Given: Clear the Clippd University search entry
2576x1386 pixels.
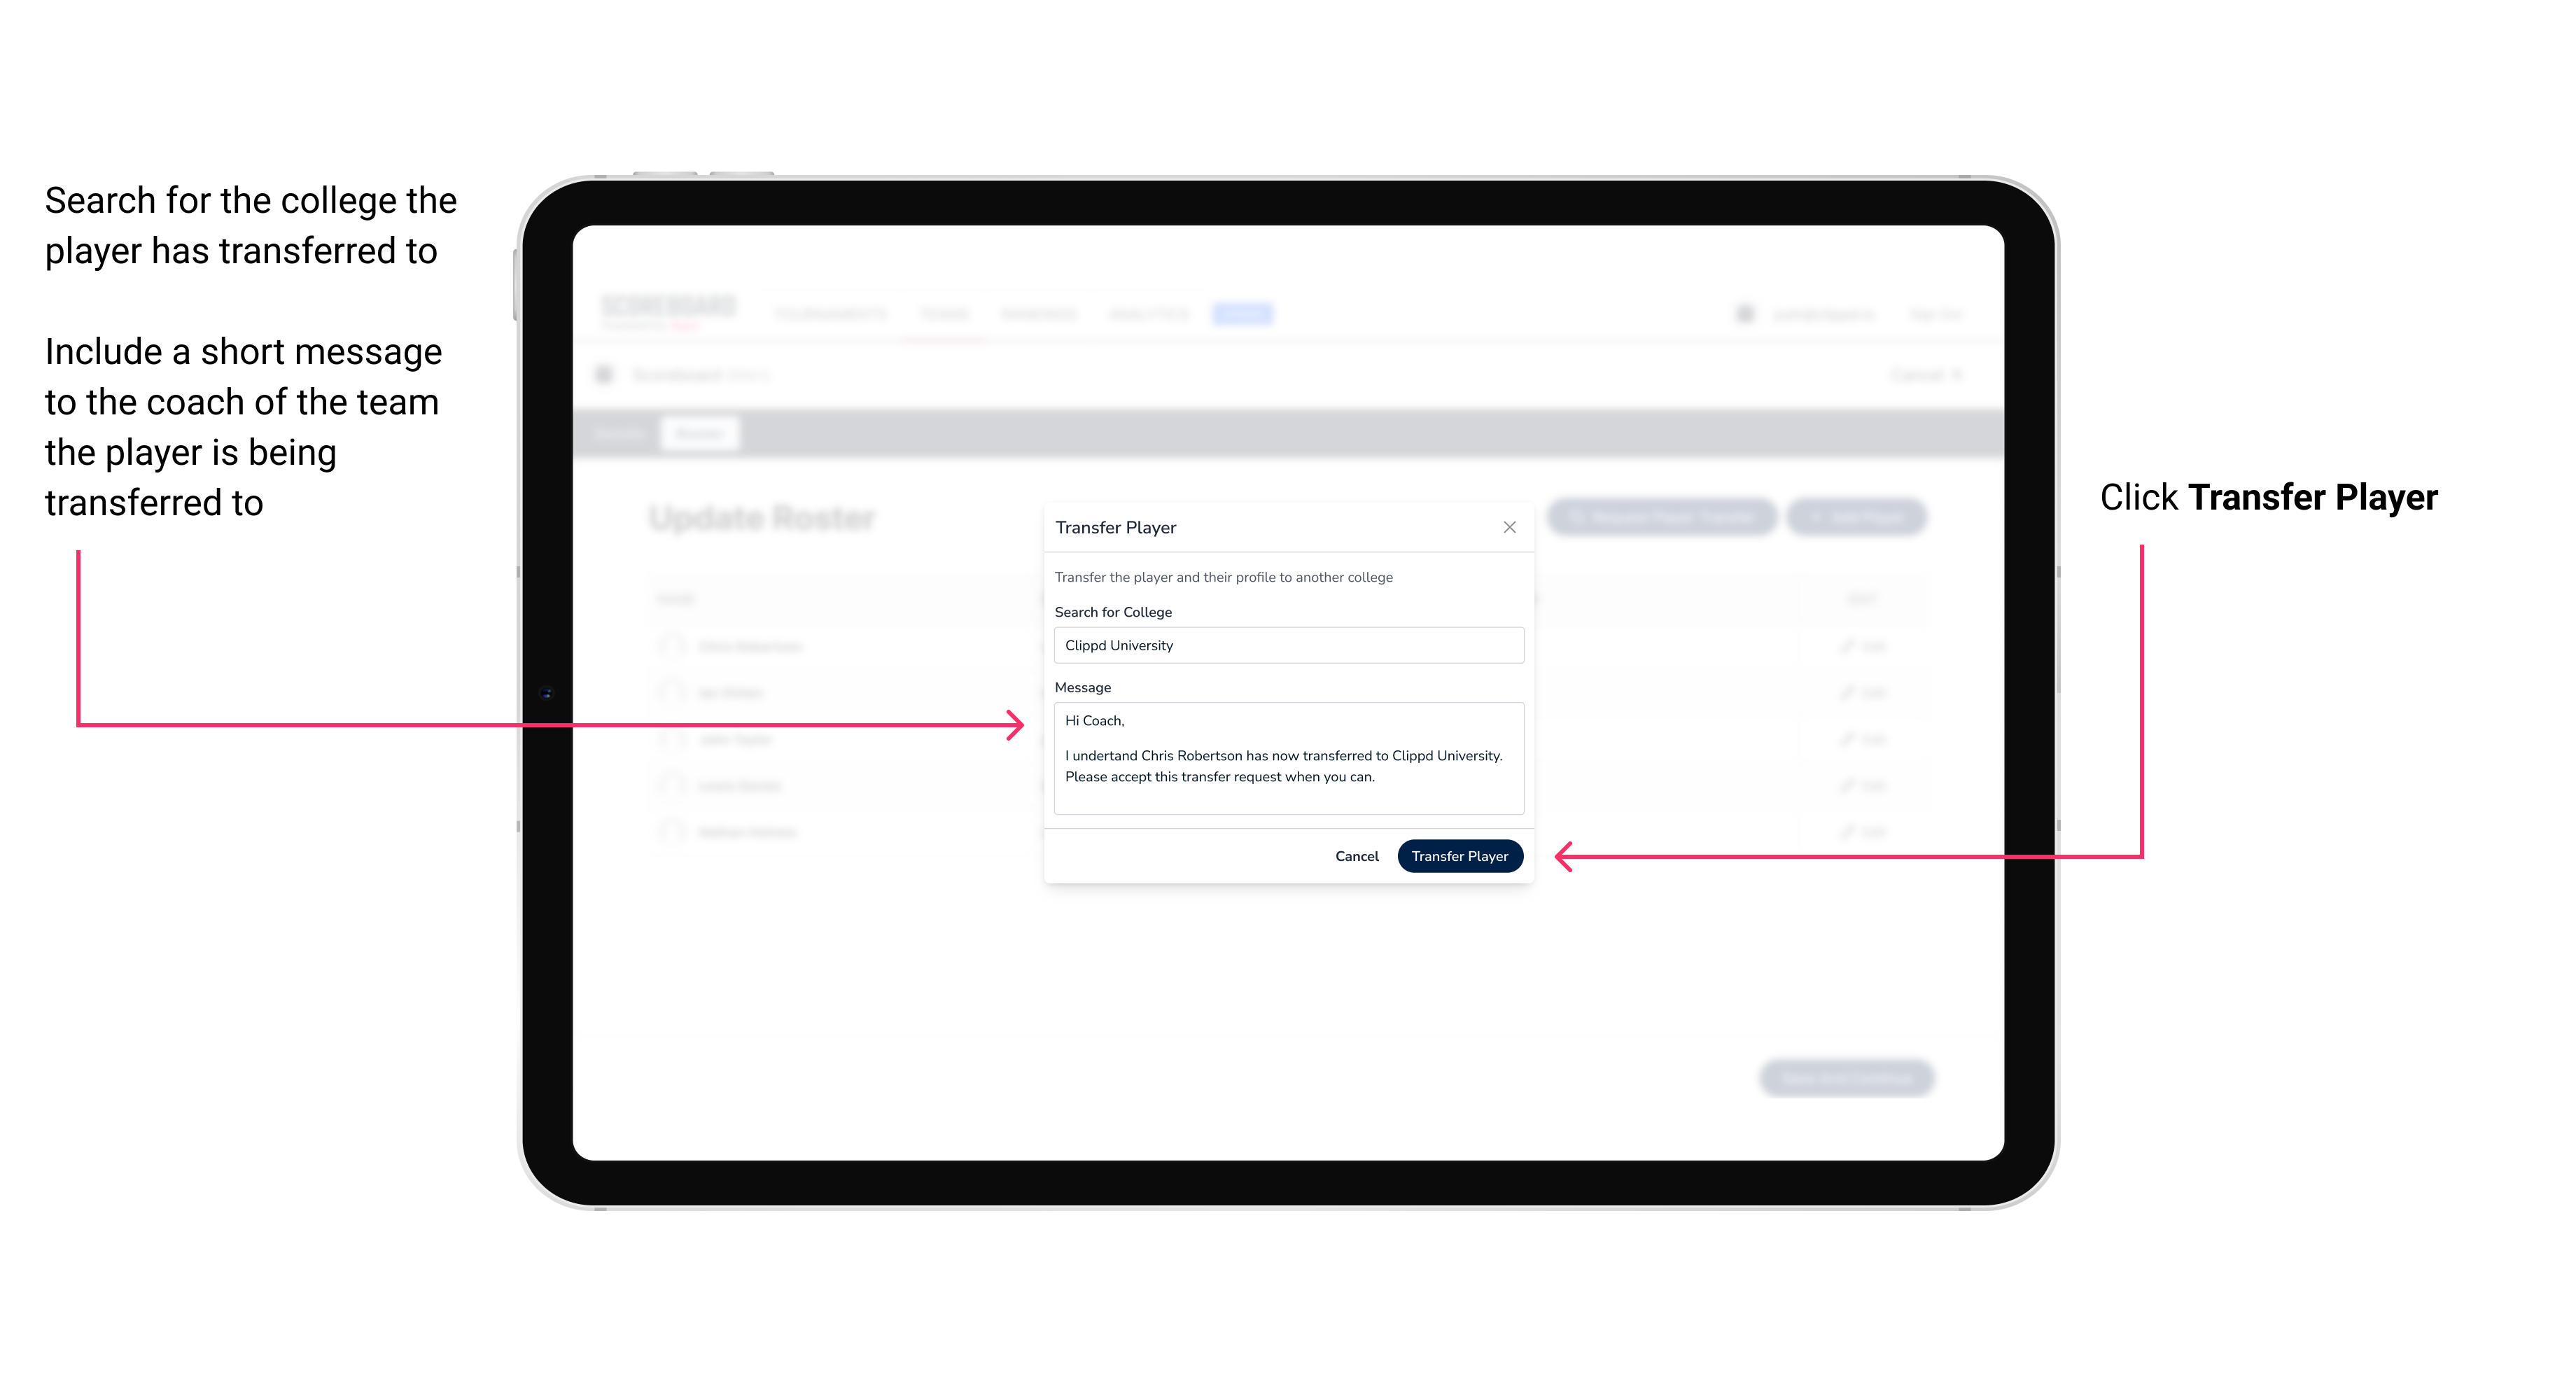Looking at the screenshot, I should coord(1283,645).
